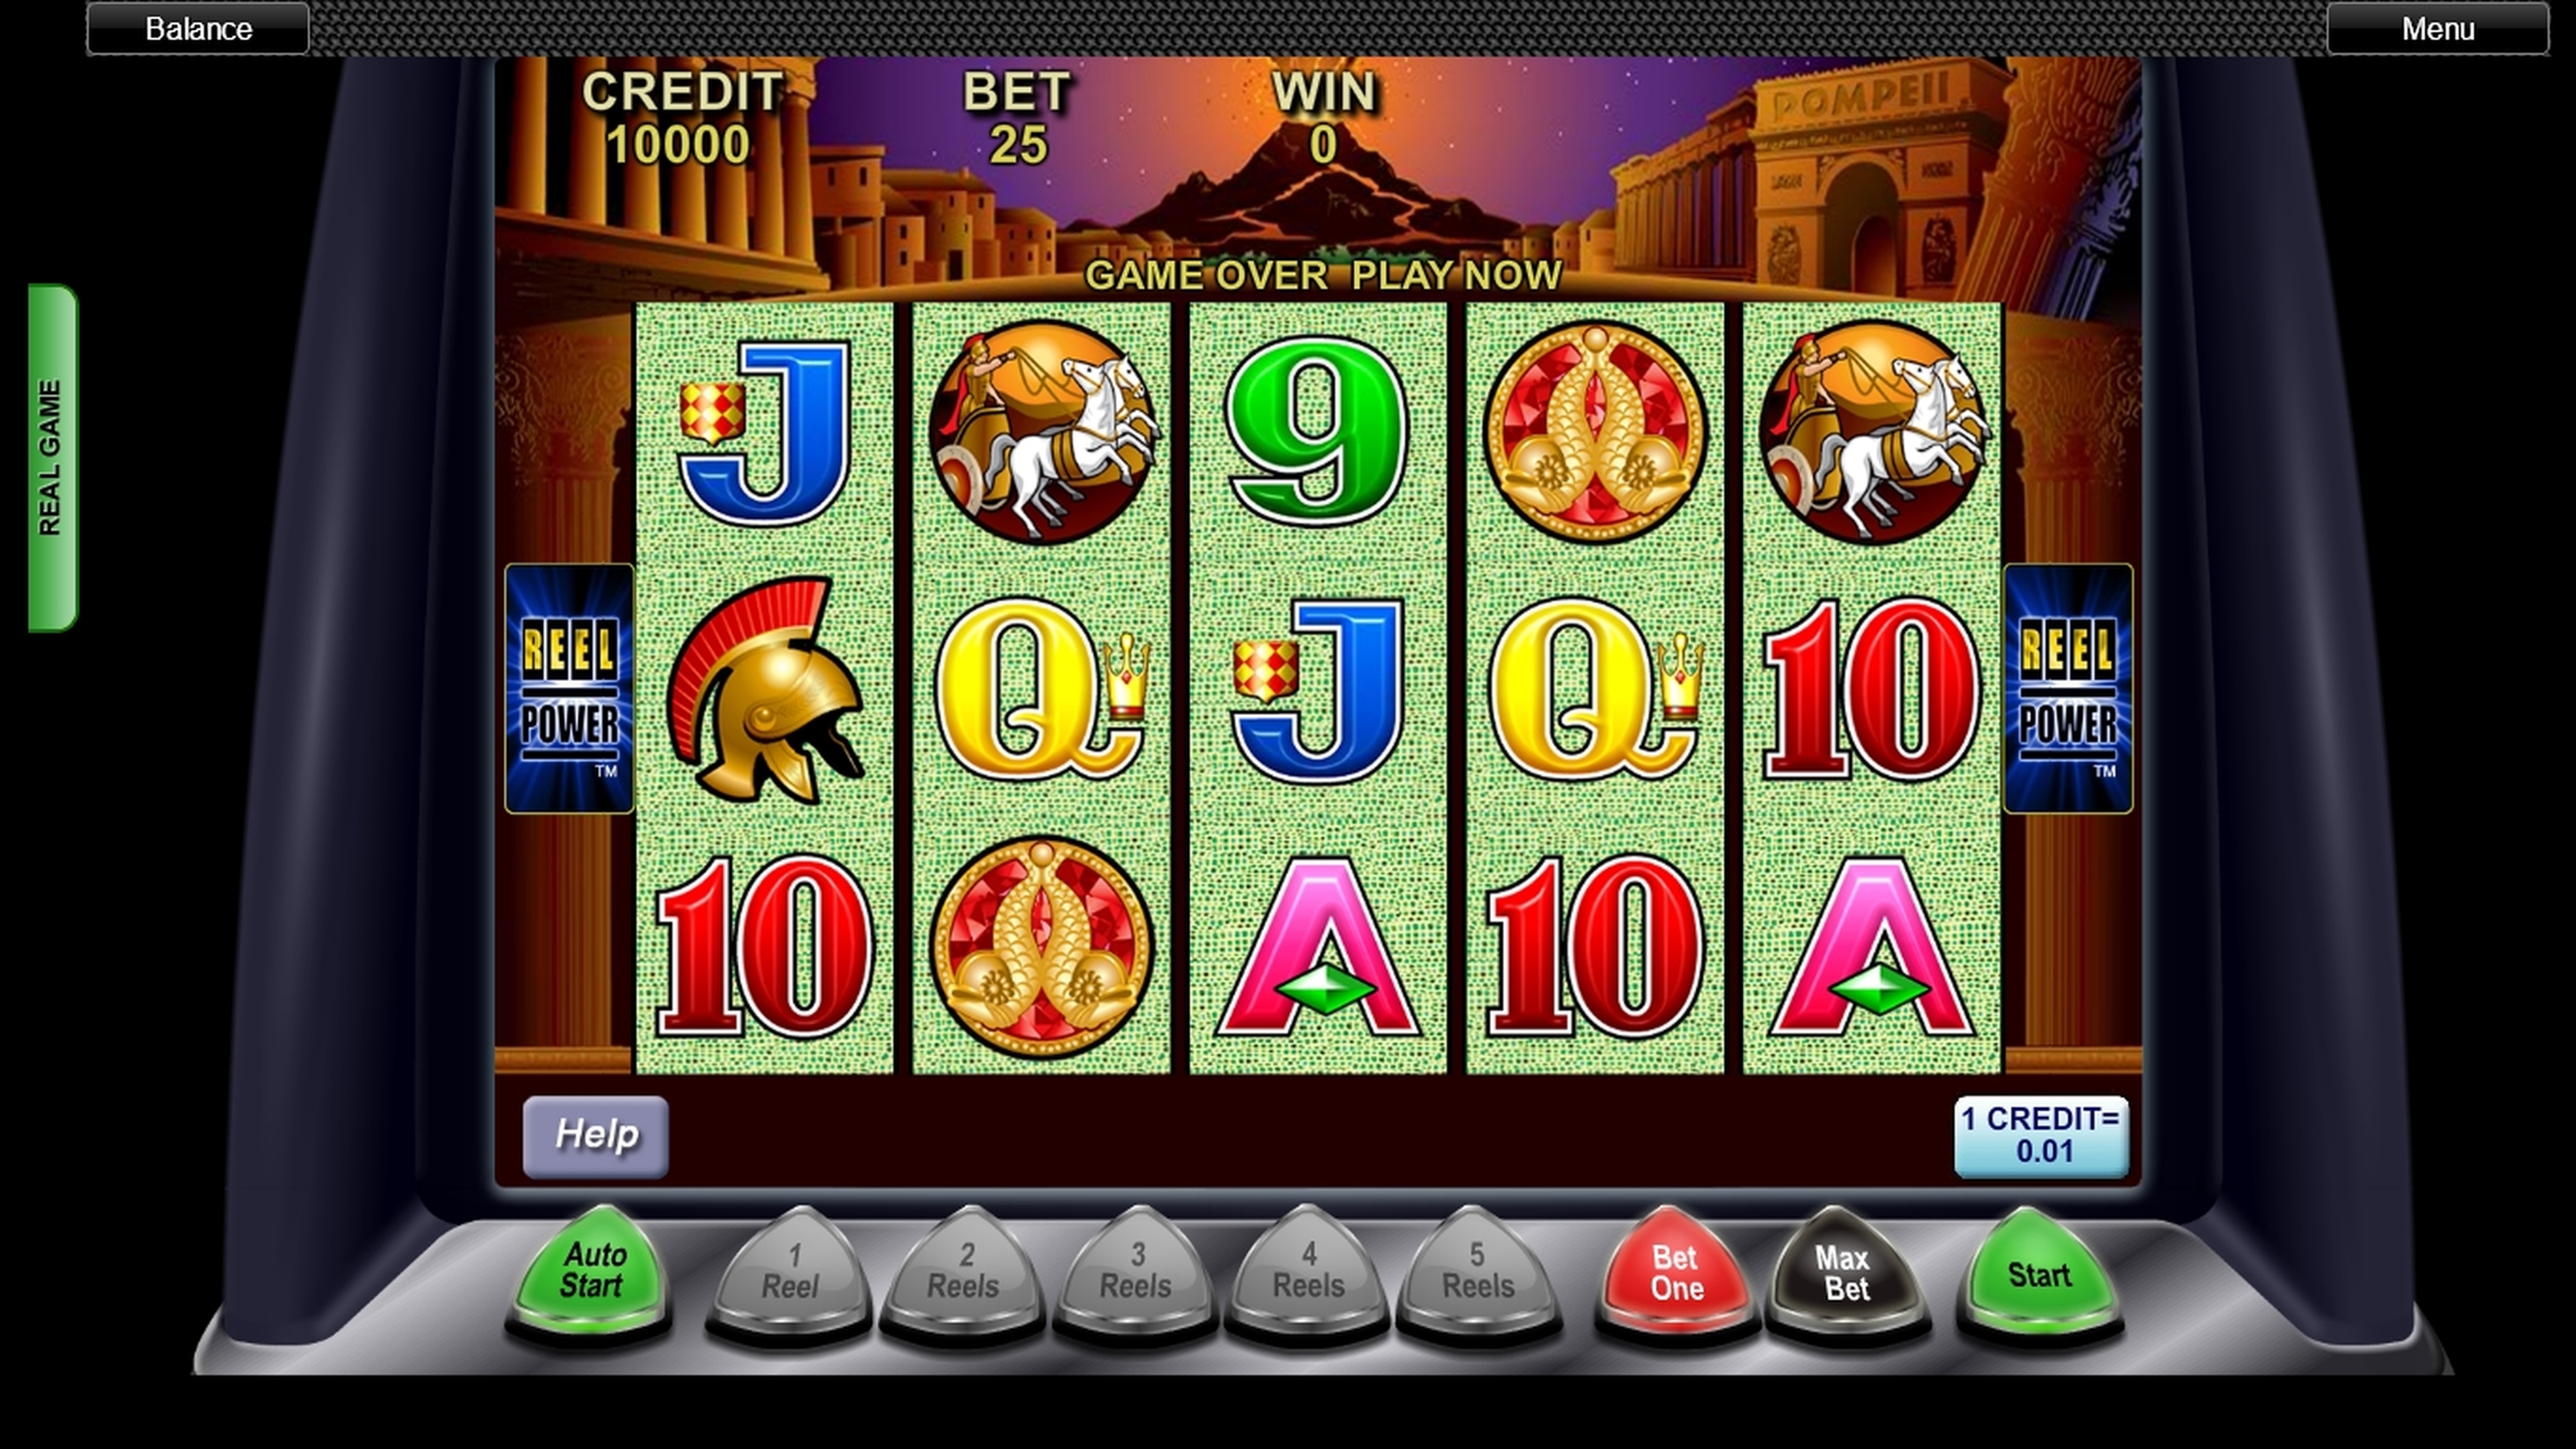Screen dimensions: 2576x1449
Task: Hit the black Max Bet button
Action: click(x=1847, y=1272)
